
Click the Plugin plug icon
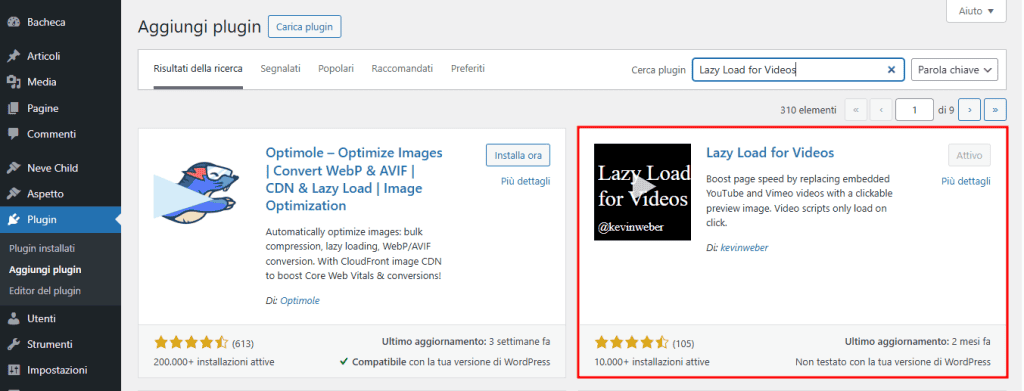tap(13, 220)
